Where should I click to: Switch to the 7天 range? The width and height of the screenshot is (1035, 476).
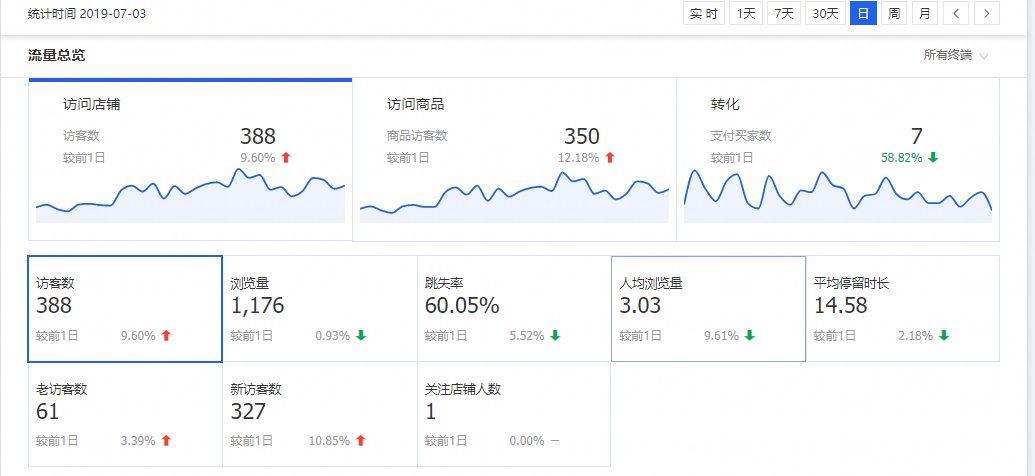coord(783,13)
